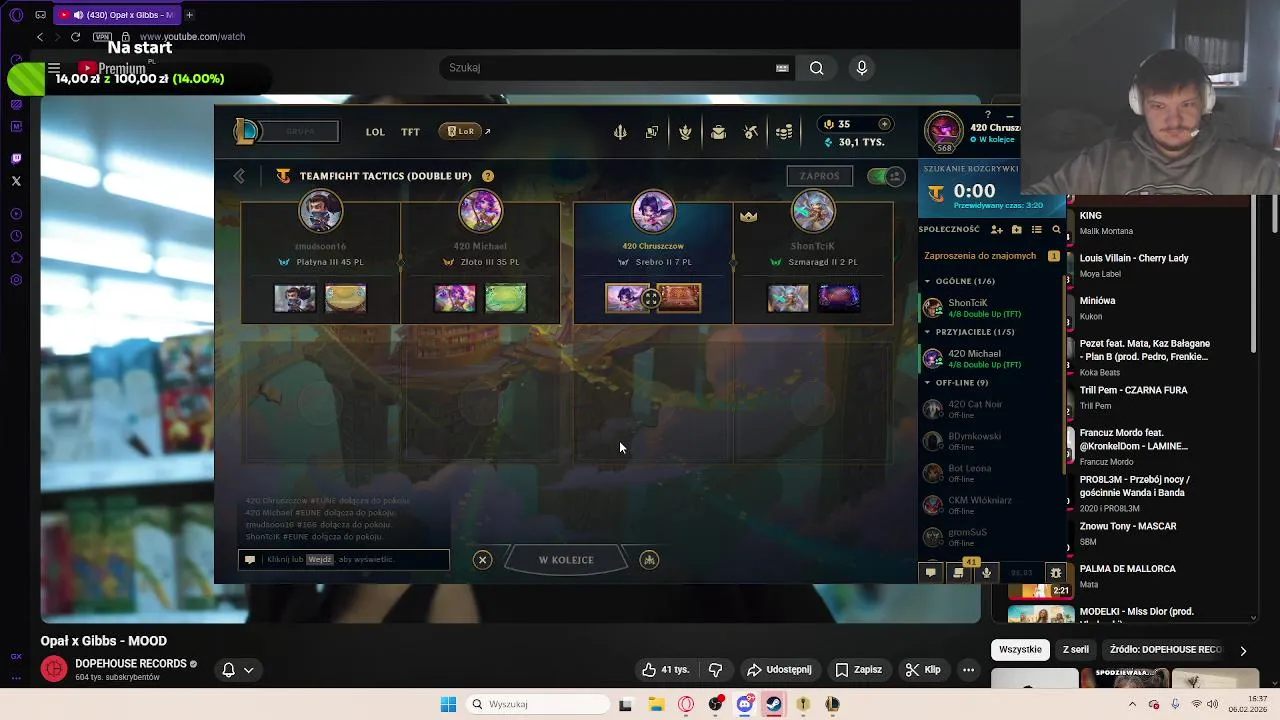Click the Udostępnij share button

[x=779, y=670]
